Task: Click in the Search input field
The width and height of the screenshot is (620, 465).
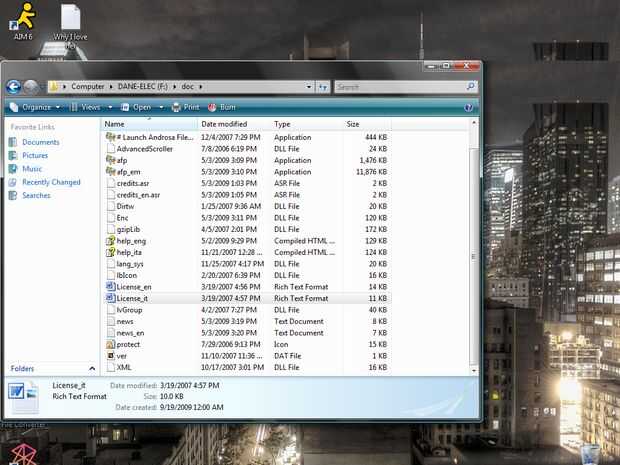Action: (400, 87)
